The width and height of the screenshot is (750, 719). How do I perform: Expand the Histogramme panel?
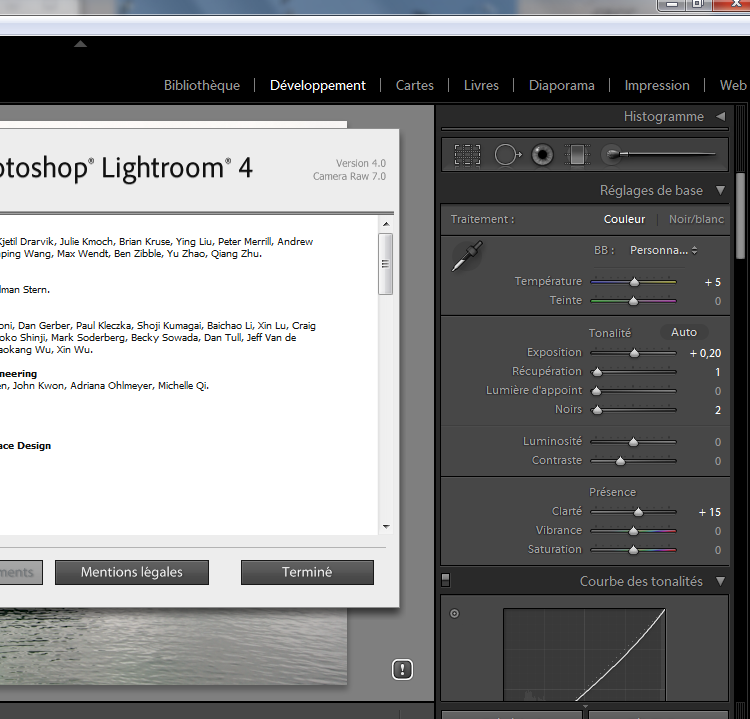[x=720, y=116]
